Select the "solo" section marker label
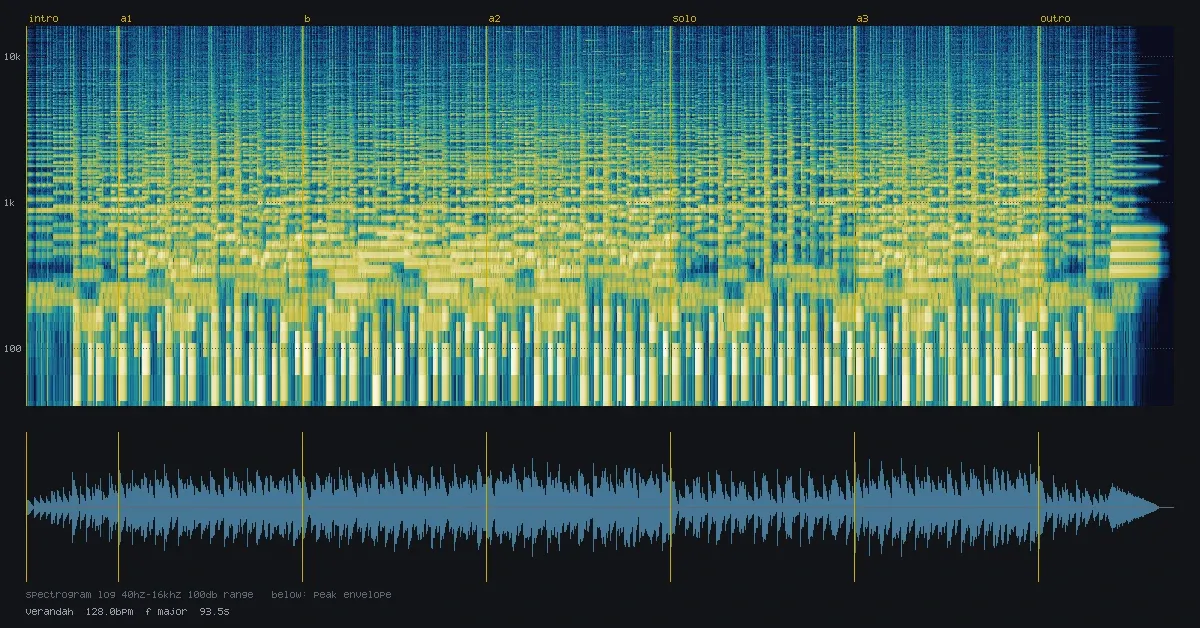Image resolution: width=1200 pixels, height=628 pixels. pyautogui.click(x=684, y=18)
